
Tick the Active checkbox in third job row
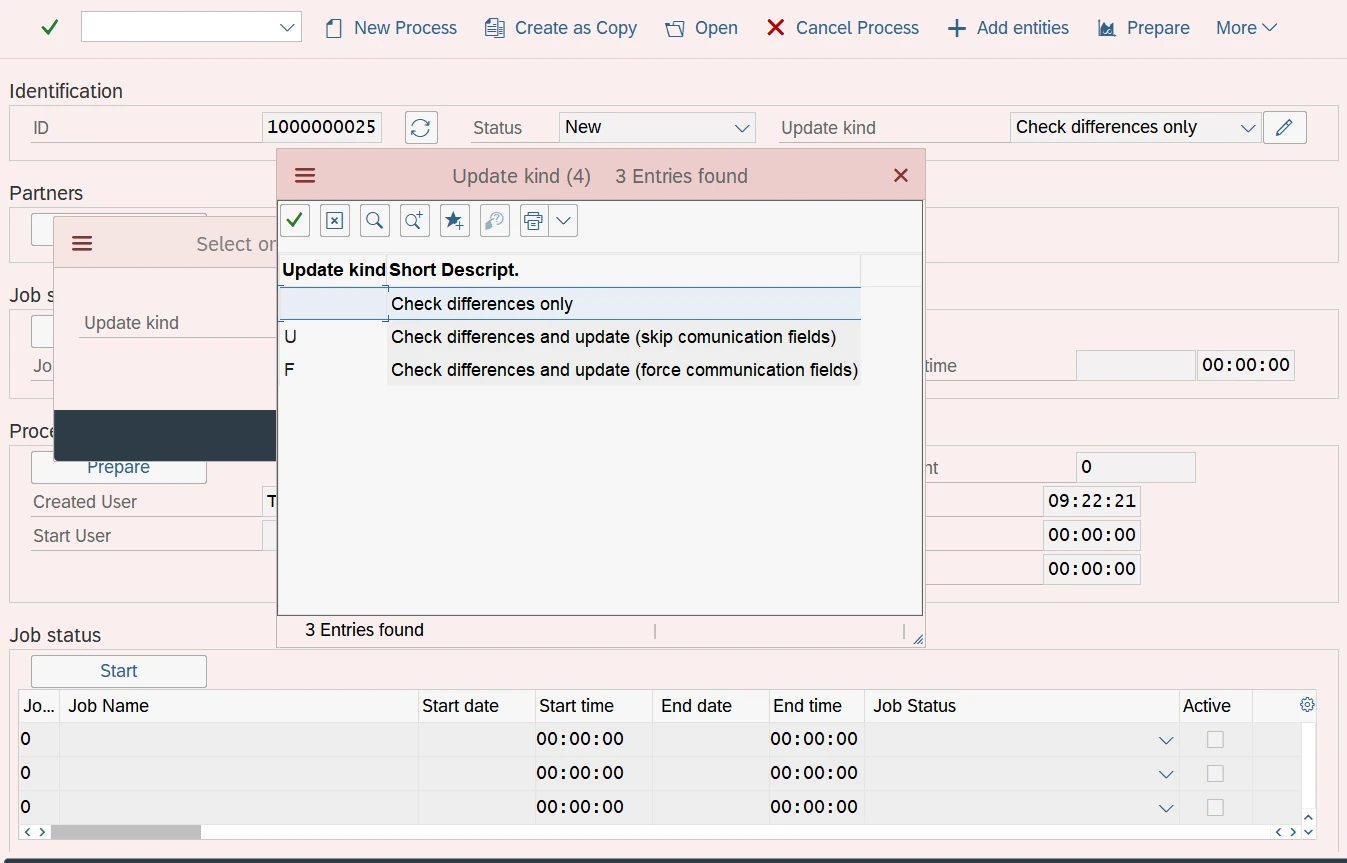(1215, 808)
